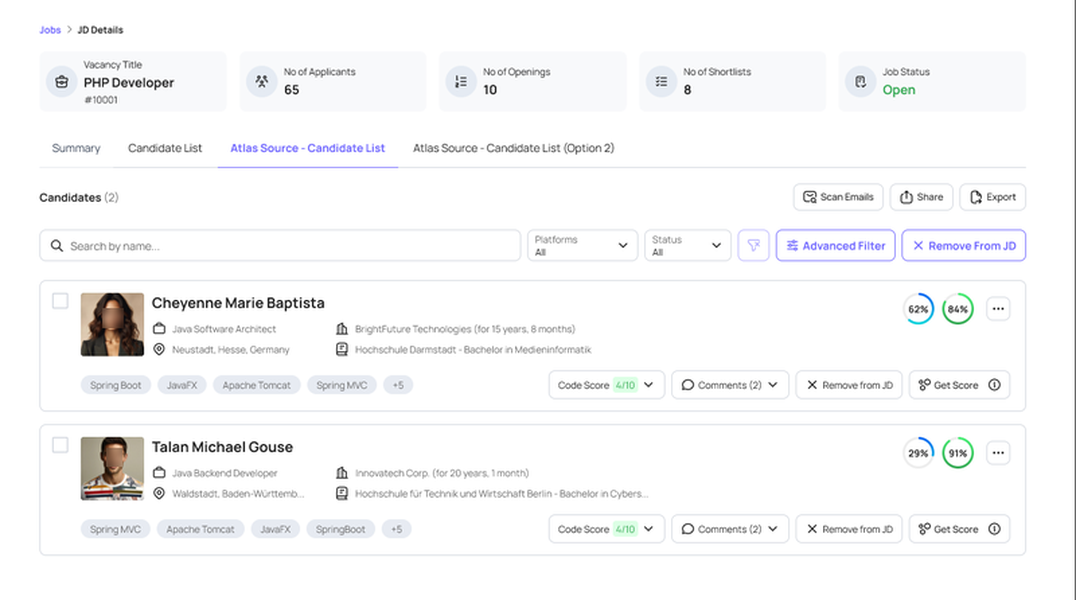Click location pin beside Neustadt, Hesse, Germany
1076x600 pixels.
[159, 349]
